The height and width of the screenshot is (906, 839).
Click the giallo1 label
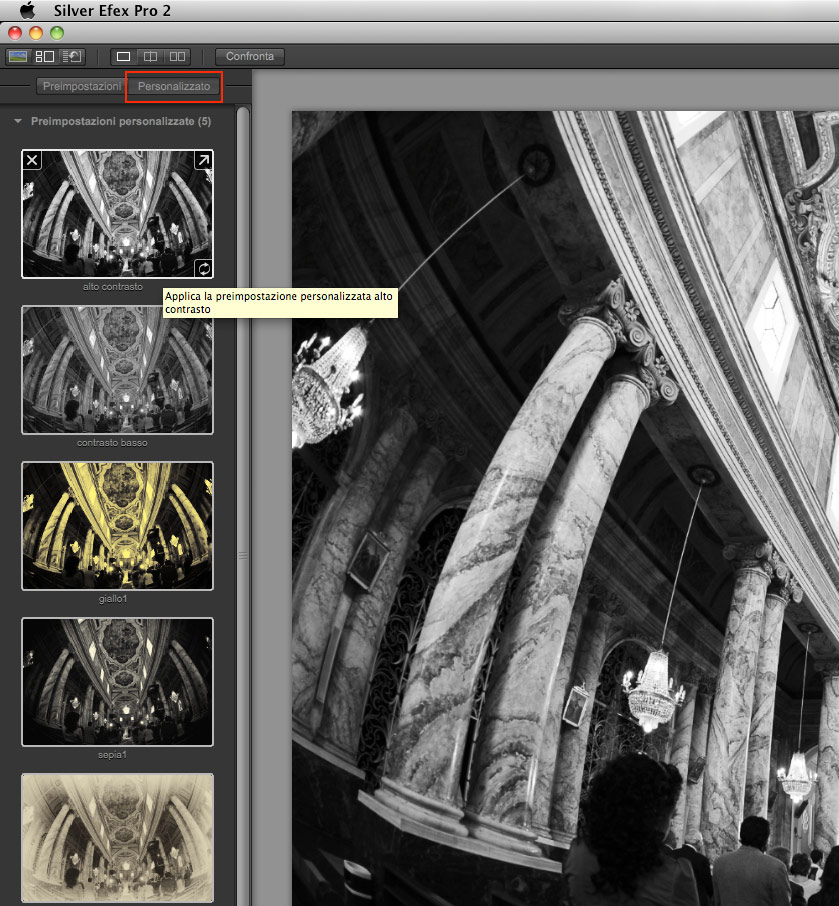point(113,599)
